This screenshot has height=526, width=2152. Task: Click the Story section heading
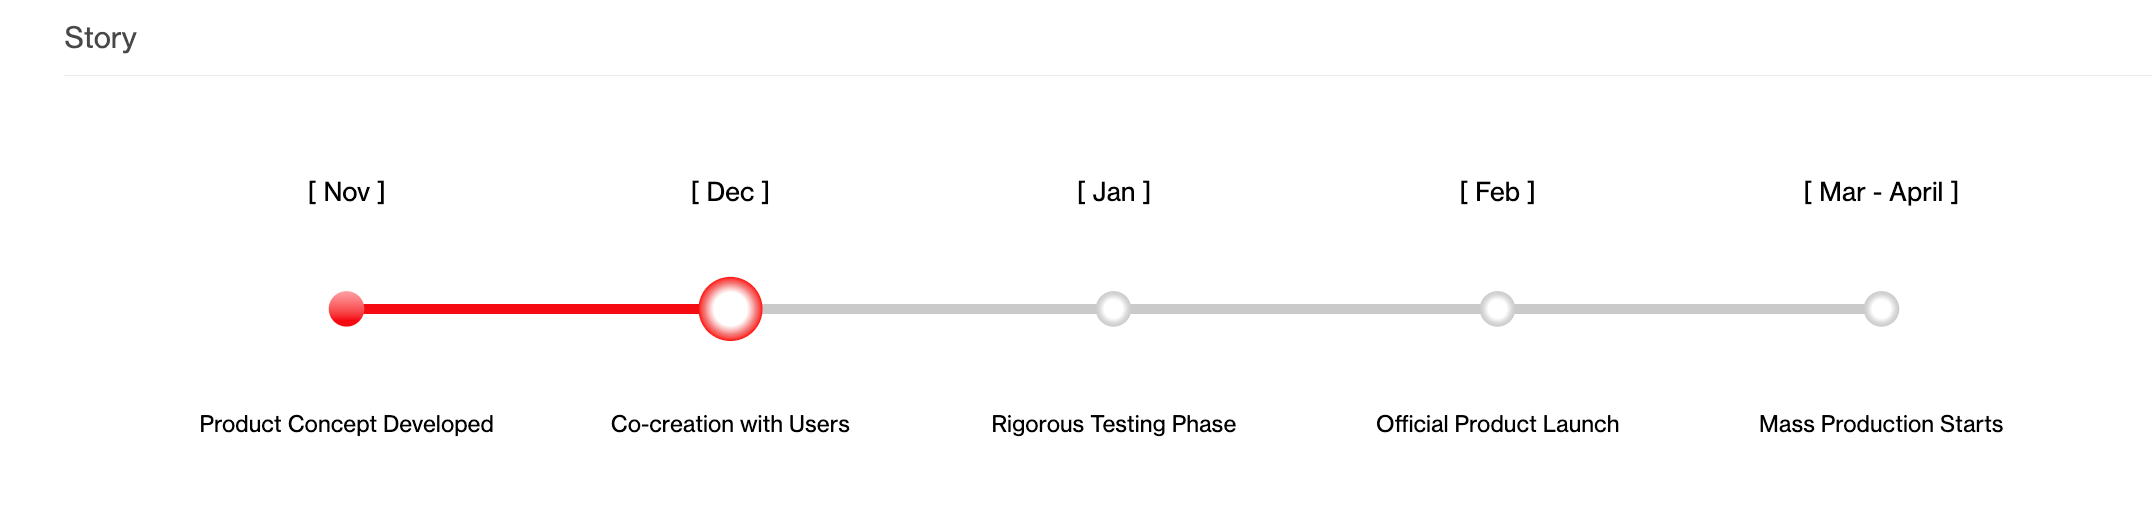pyautogui.click(x=100, y=38)
